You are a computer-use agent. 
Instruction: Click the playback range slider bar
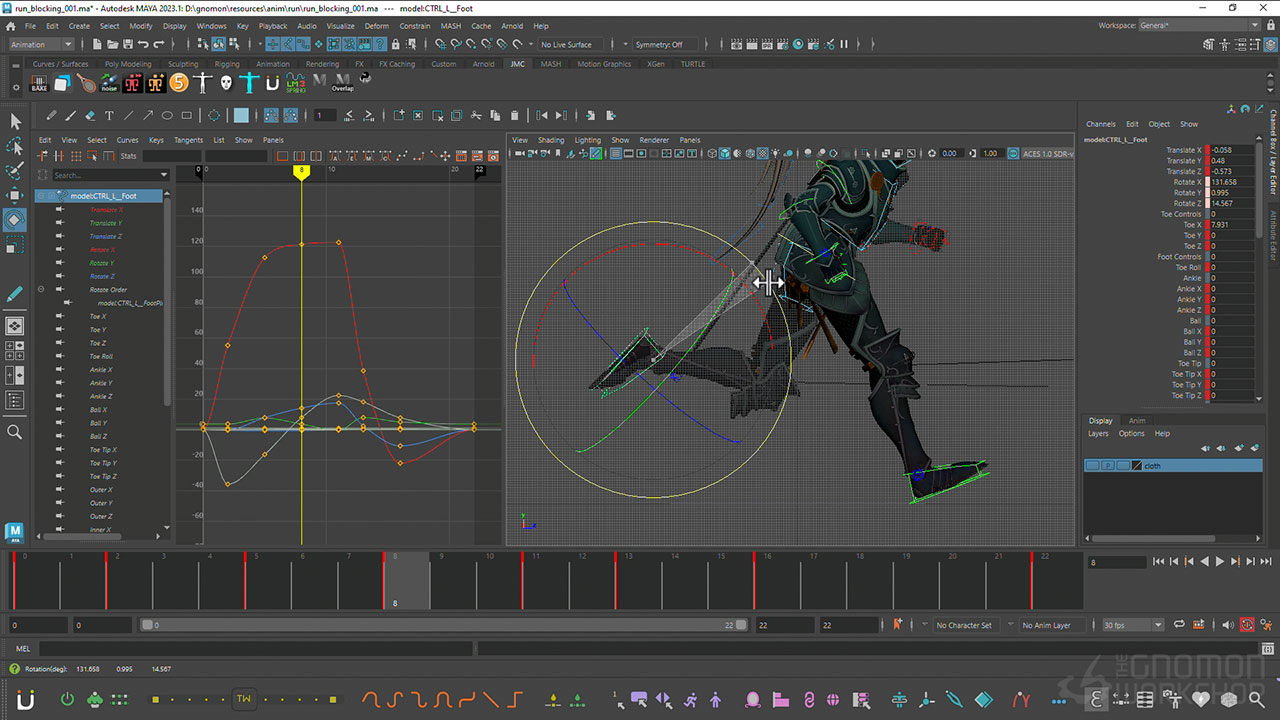click(440, 625)
